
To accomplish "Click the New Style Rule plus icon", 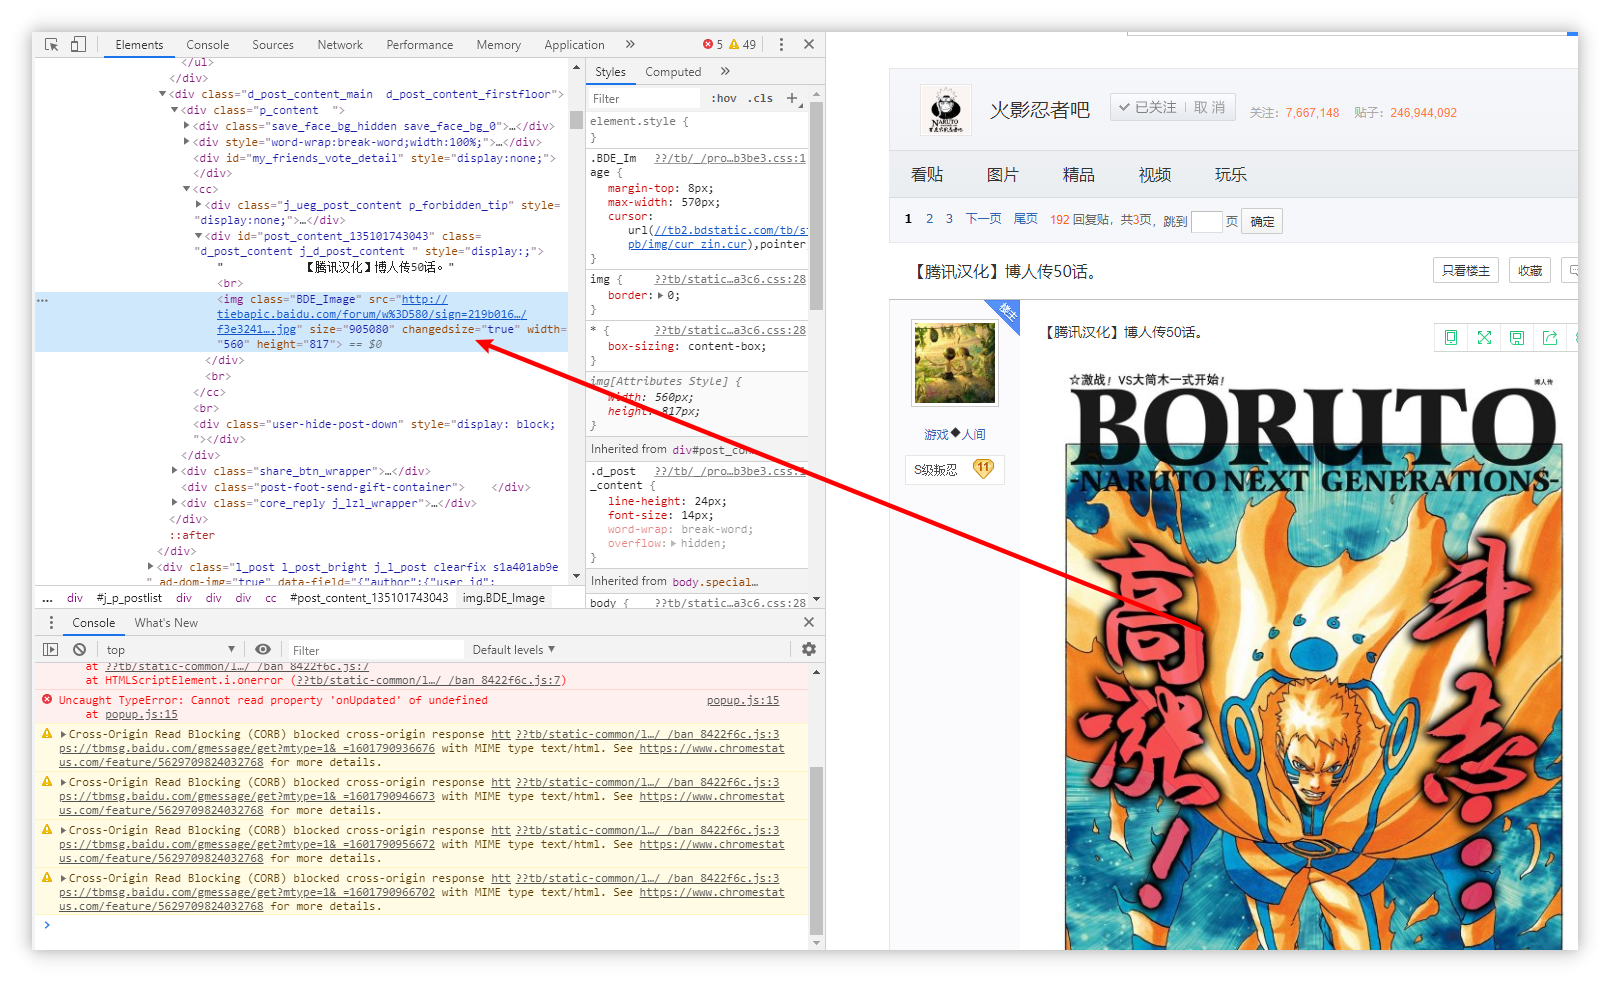I will click(x=792, y=98).
